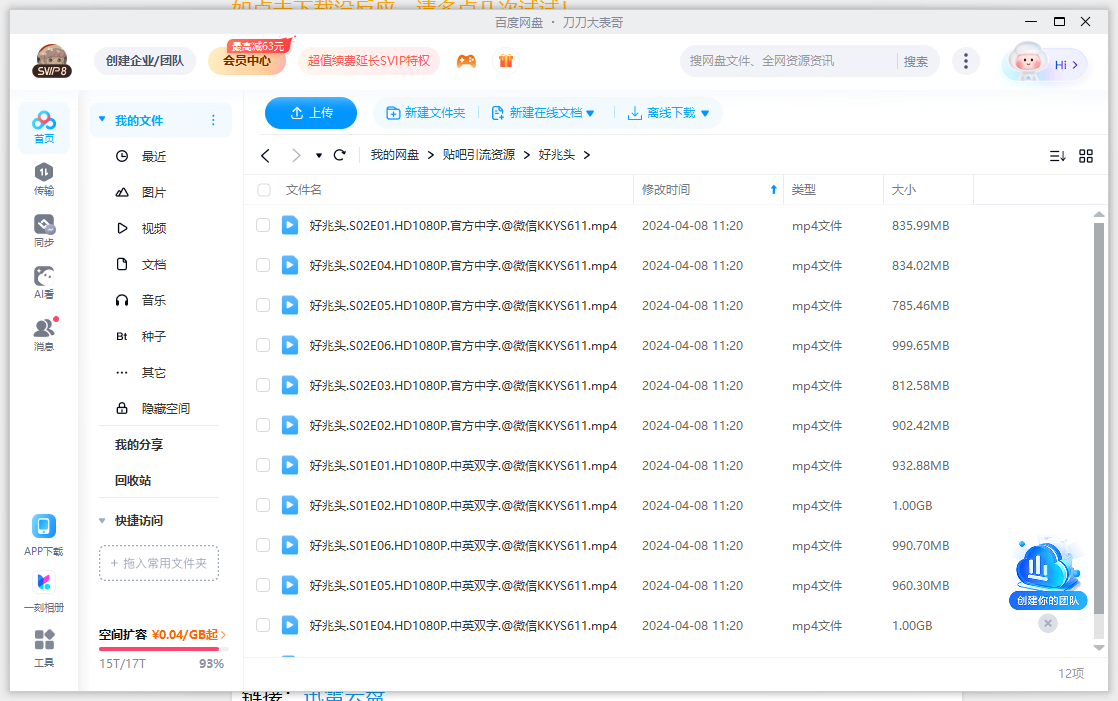Click modified time sort arrow
The height and width of the screenshot is (701, 1118).
pos(774,190)
